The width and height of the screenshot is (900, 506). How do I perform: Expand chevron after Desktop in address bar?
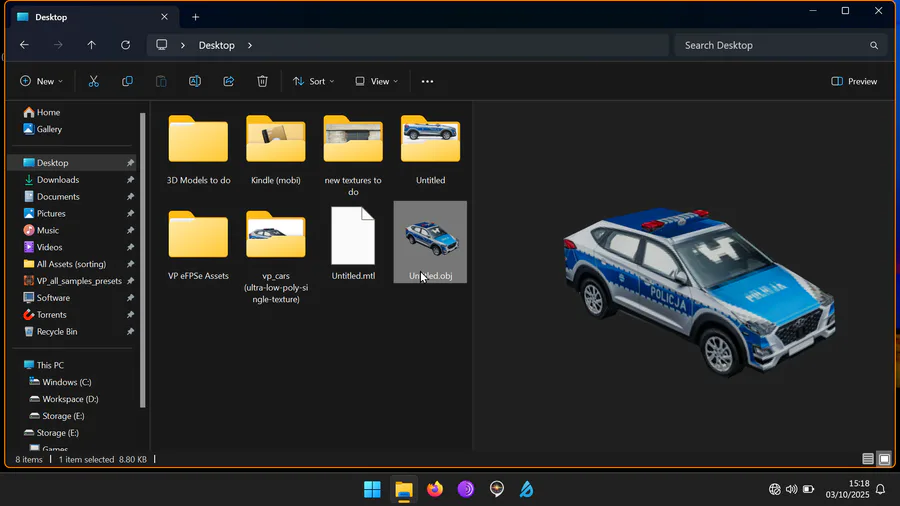point(250,45)
